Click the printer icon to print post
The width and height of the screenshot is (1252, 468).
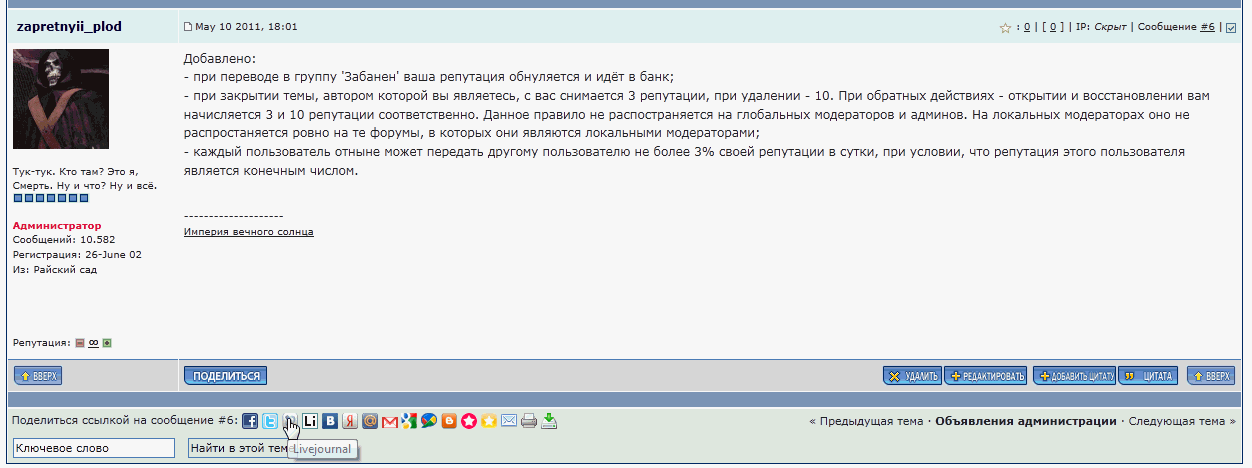click(x=529, y=421)
